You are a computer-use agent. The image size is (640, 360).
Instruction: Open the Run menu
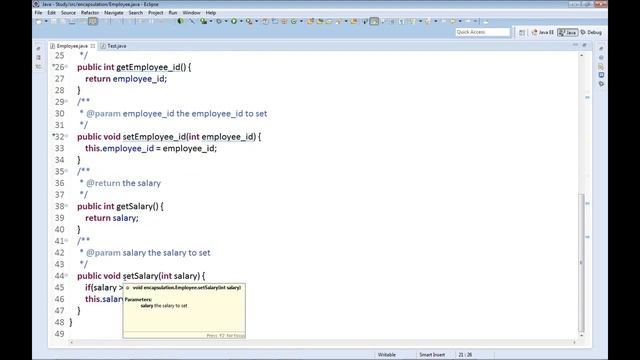[173, 13]
